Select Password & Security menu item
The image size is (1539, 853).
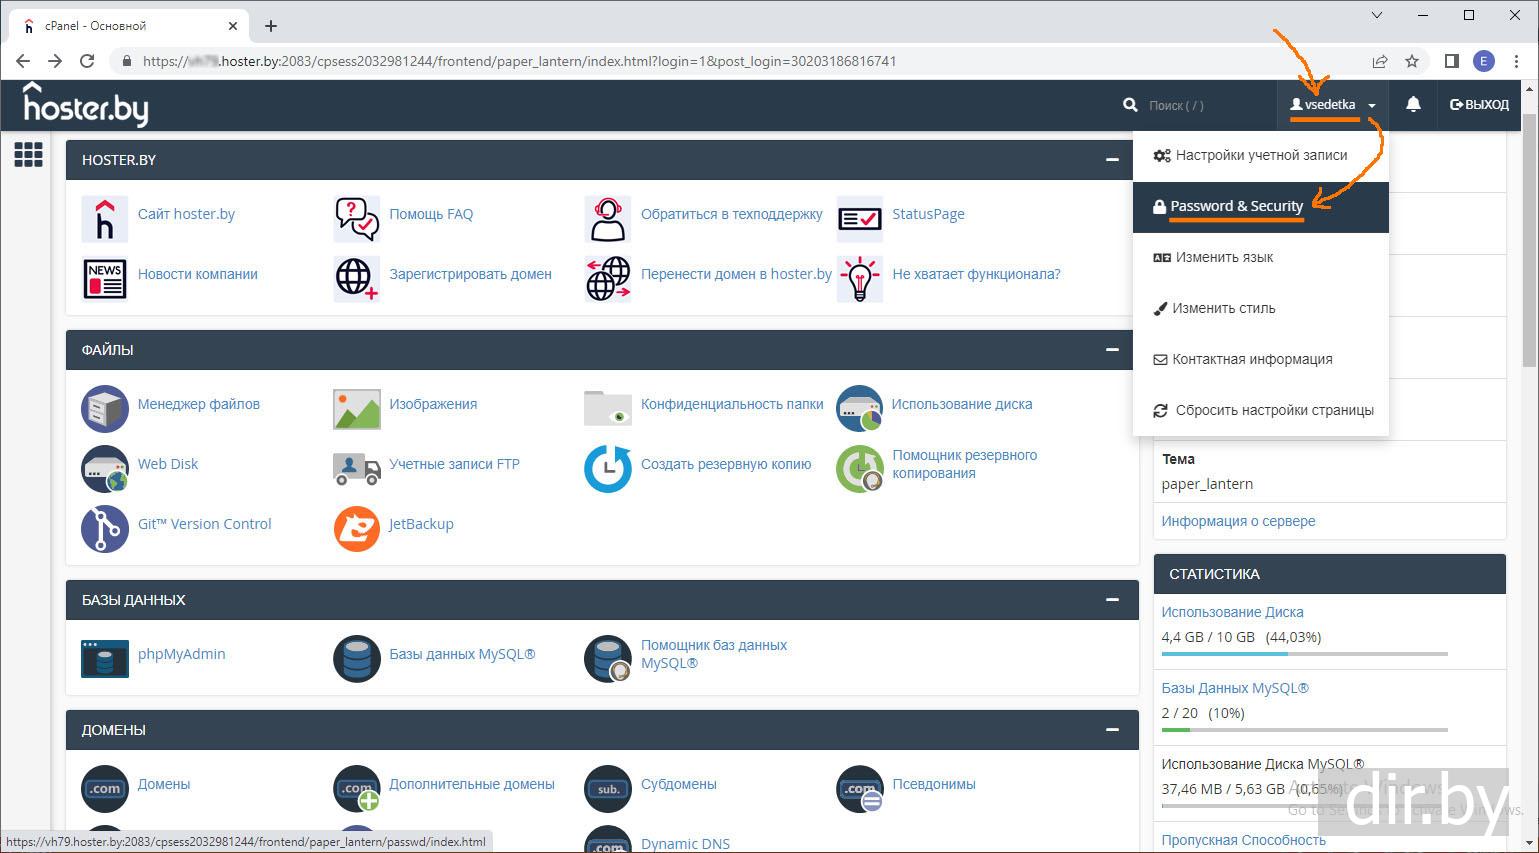(1236, 207)
